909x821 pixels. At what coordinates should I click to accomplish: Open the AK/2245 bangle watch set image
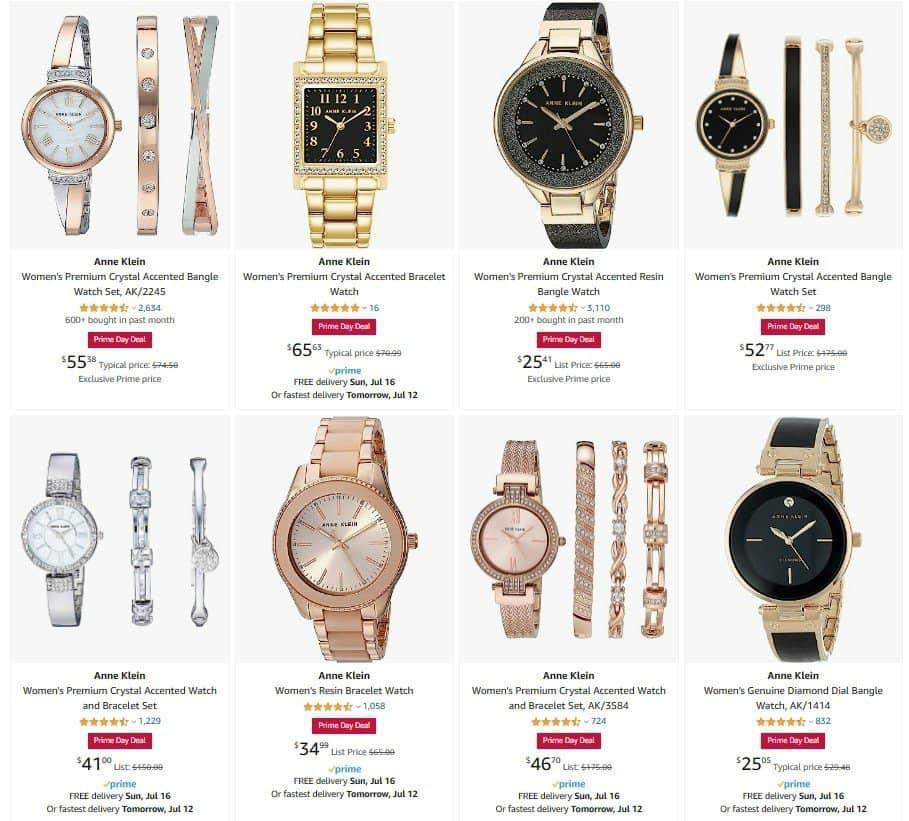point(120,125)
